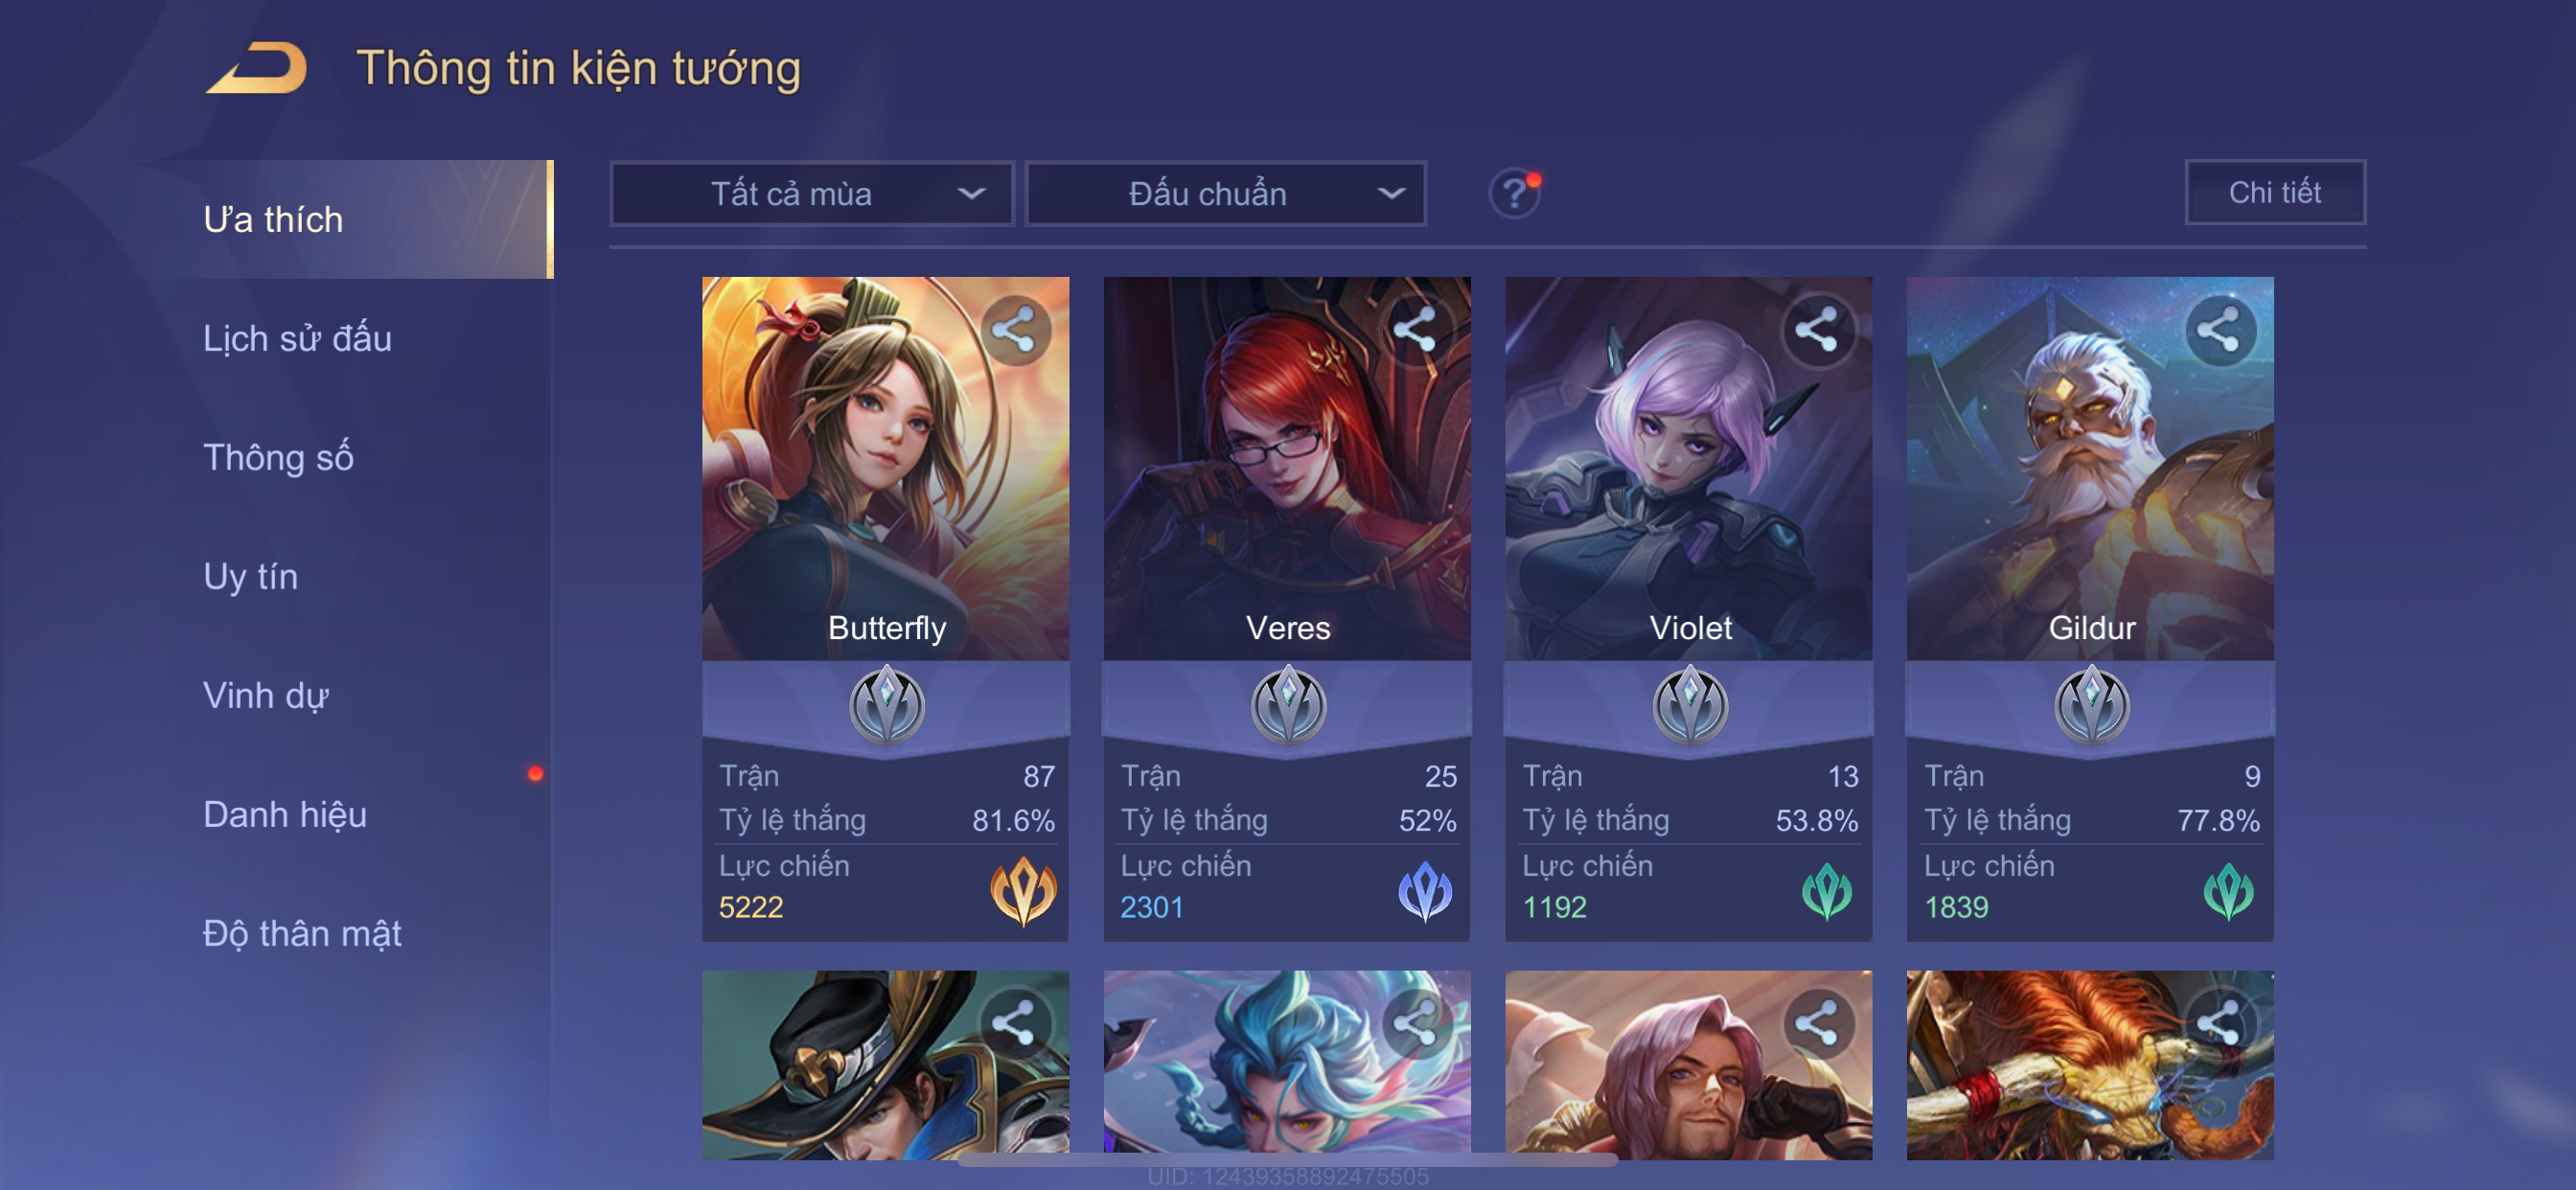2576x1190 pixels.
Task: Select the Danh hiệu tab
Action: tap(285, 814)
